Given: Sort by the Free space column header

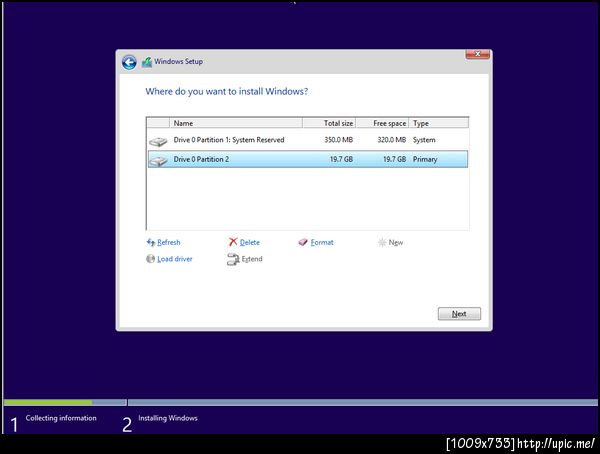Looking at the screenshot, I should pos(382,123).
